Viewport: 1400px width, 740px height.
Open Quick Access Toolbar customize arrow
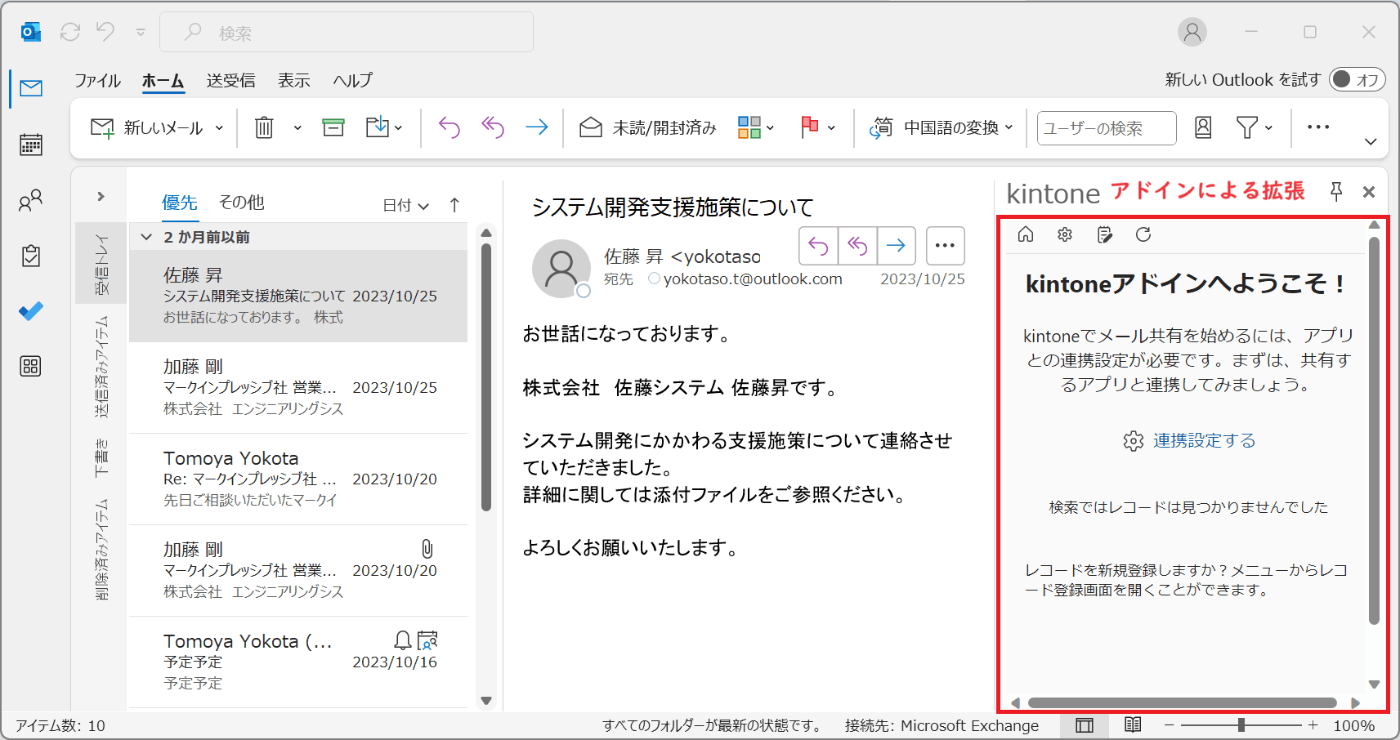(x=141, y=32)
